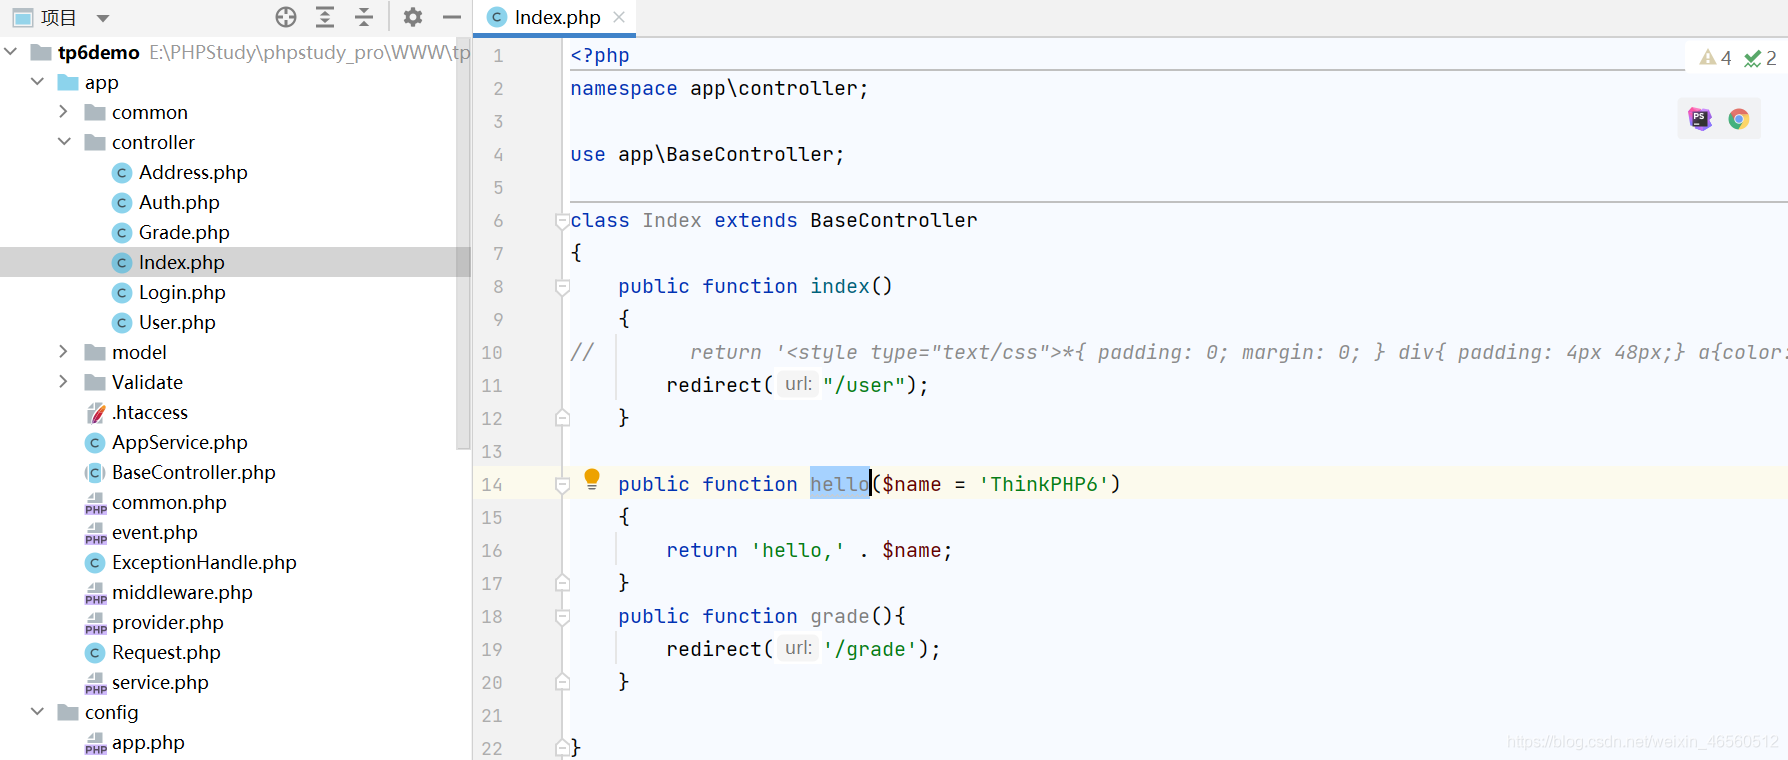Click the Collapse All icon in project toolbar
The image size is (1788, 760).
tap(364, 17)
